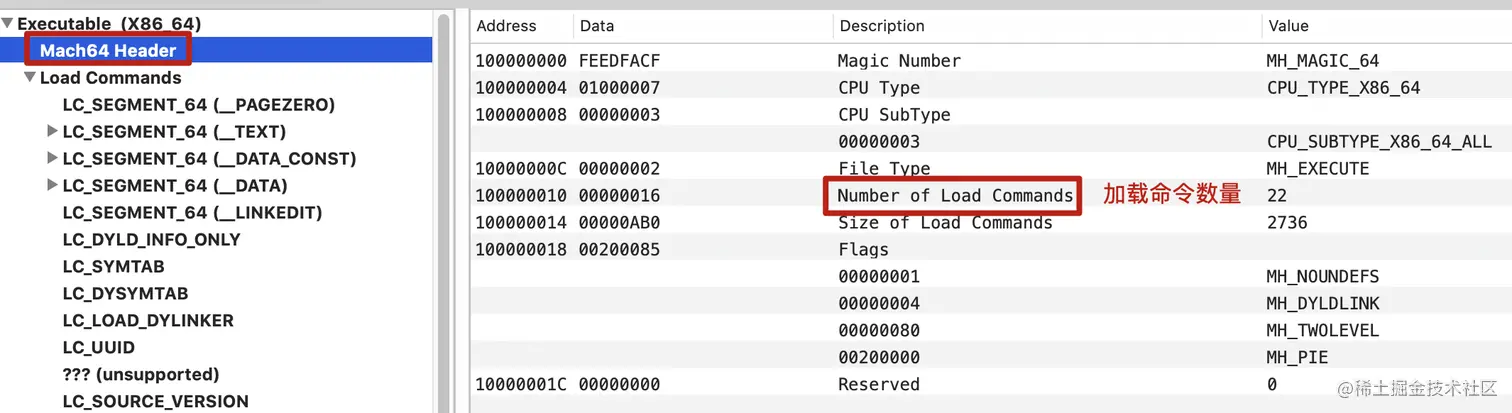Select 00200000 flag description cell

pyautogui.click(x=879, y=357)
